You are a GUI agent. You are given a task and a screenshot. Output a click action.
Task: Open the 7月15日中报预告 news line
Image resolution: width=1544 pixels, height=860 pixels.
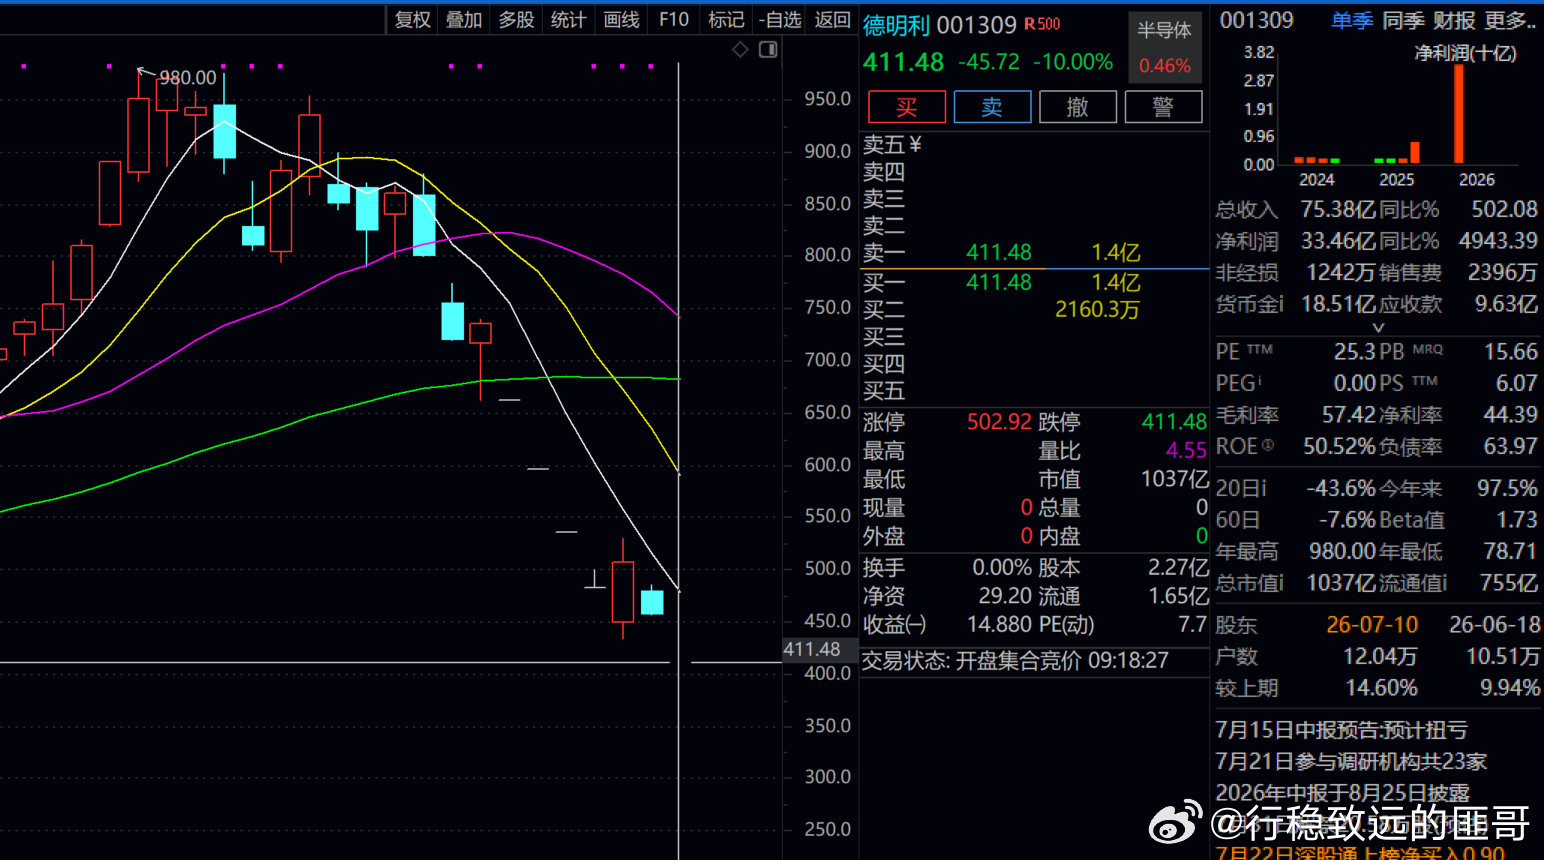[x=1341, y=730]
